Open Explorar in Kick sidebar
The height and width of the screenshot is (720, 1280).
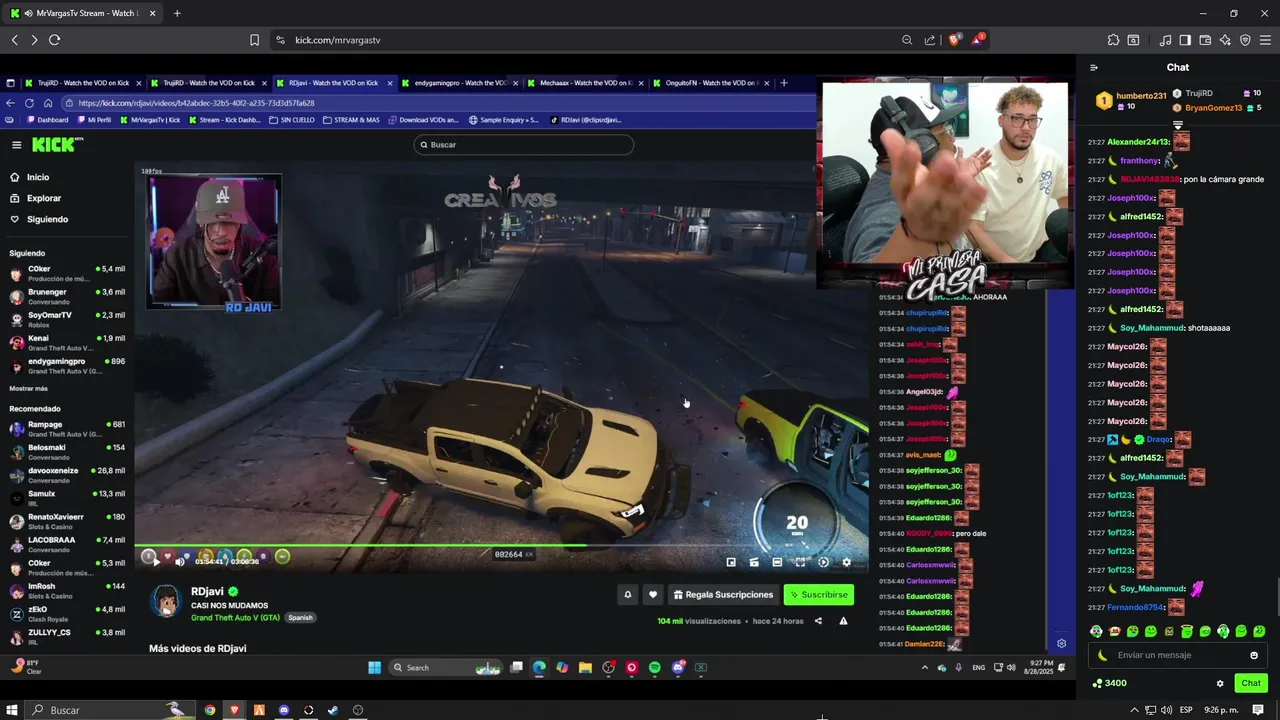tap(36, 198)
